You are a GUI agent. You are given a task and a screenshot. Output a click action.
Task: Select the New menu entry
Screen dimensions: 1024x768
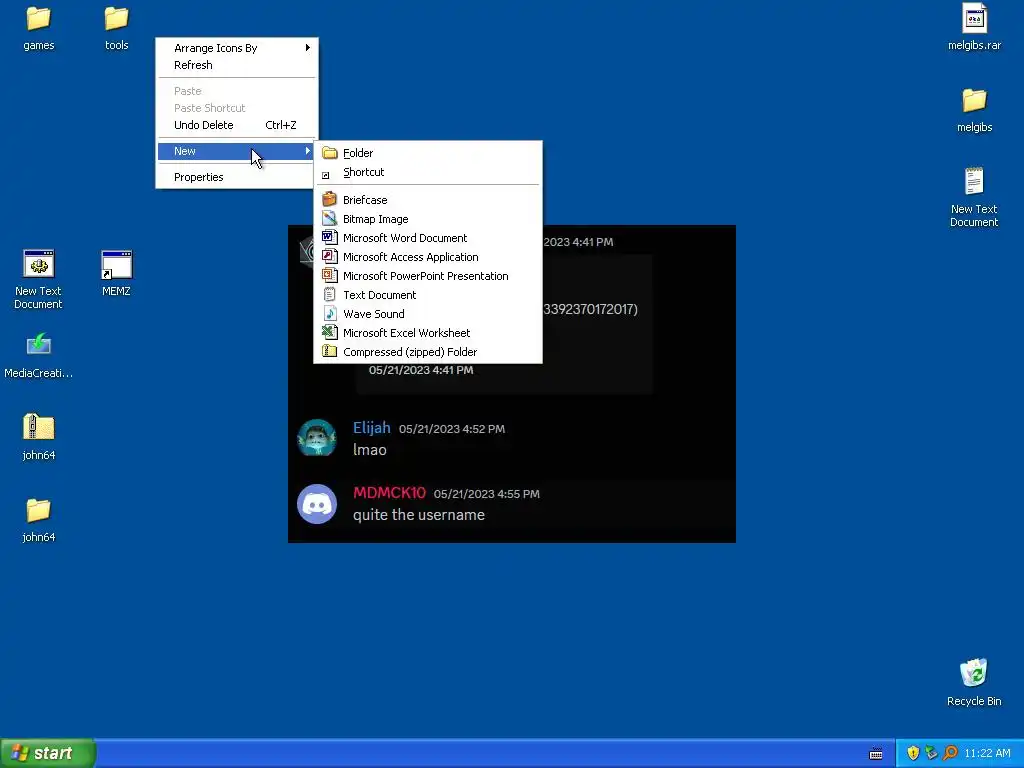point(236,151)
